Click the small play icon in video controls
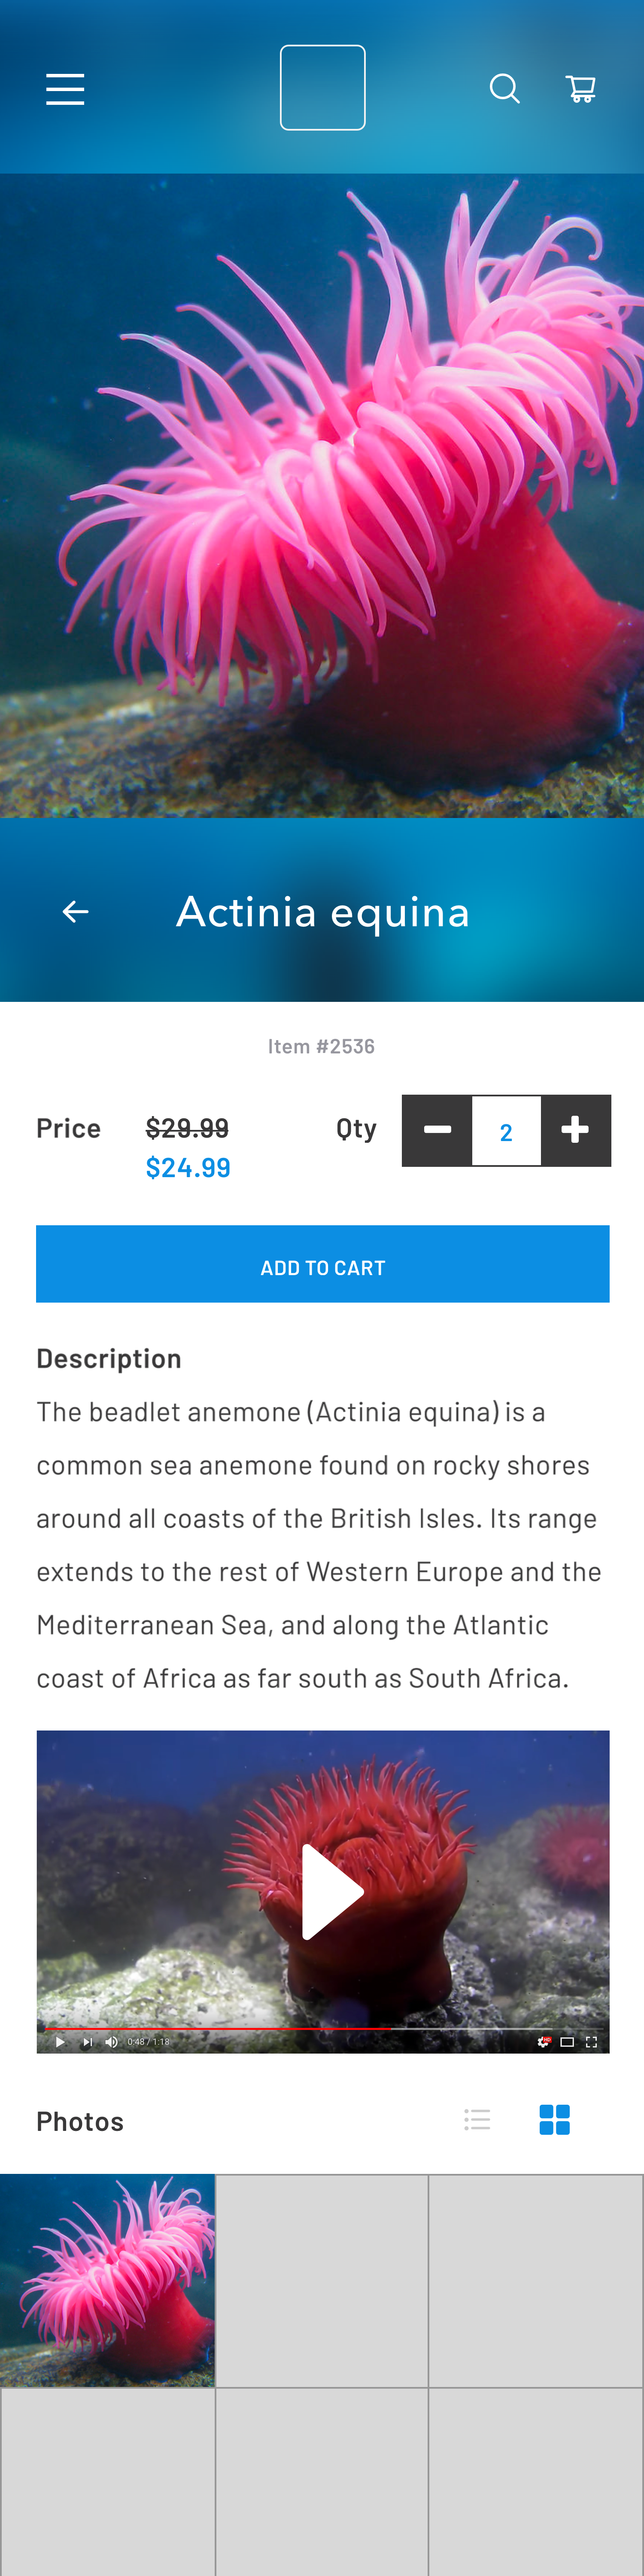The width and height of the screenshot is (644, 2576). (x=60, y=2042)
